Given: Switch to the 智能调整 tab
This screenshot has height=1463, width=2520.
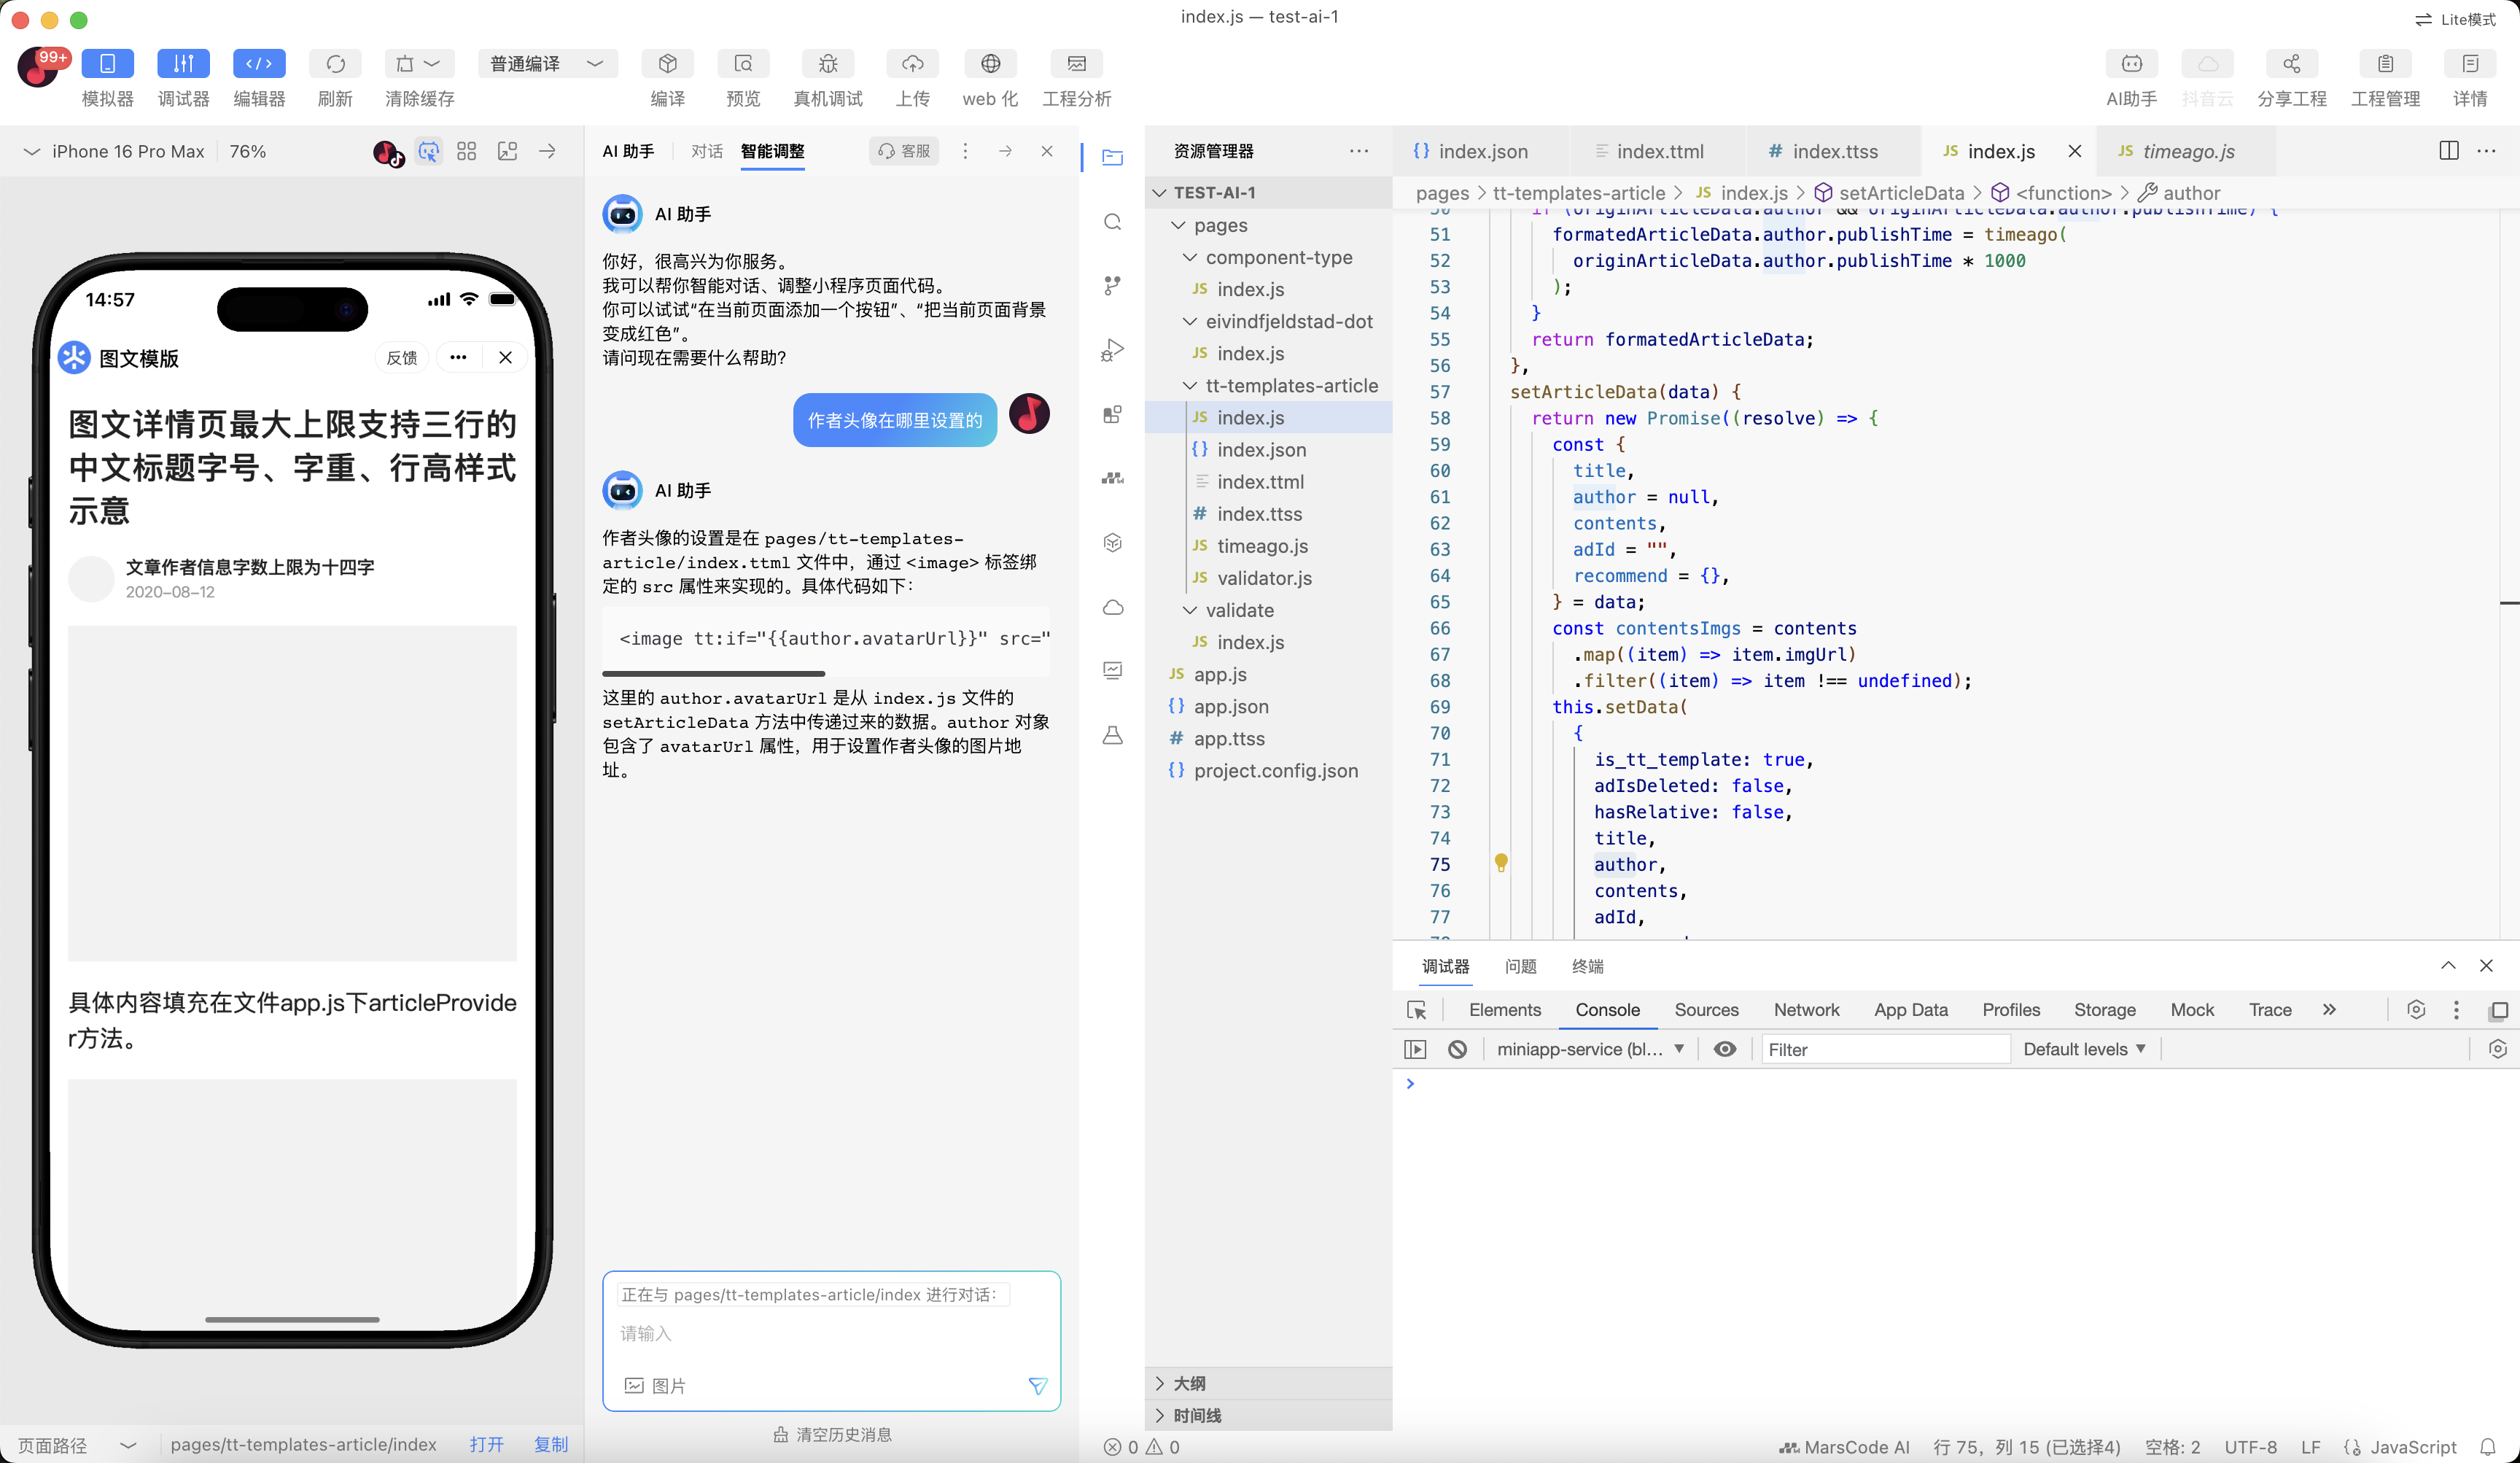Looking at the screenshot, I should 772,151.
